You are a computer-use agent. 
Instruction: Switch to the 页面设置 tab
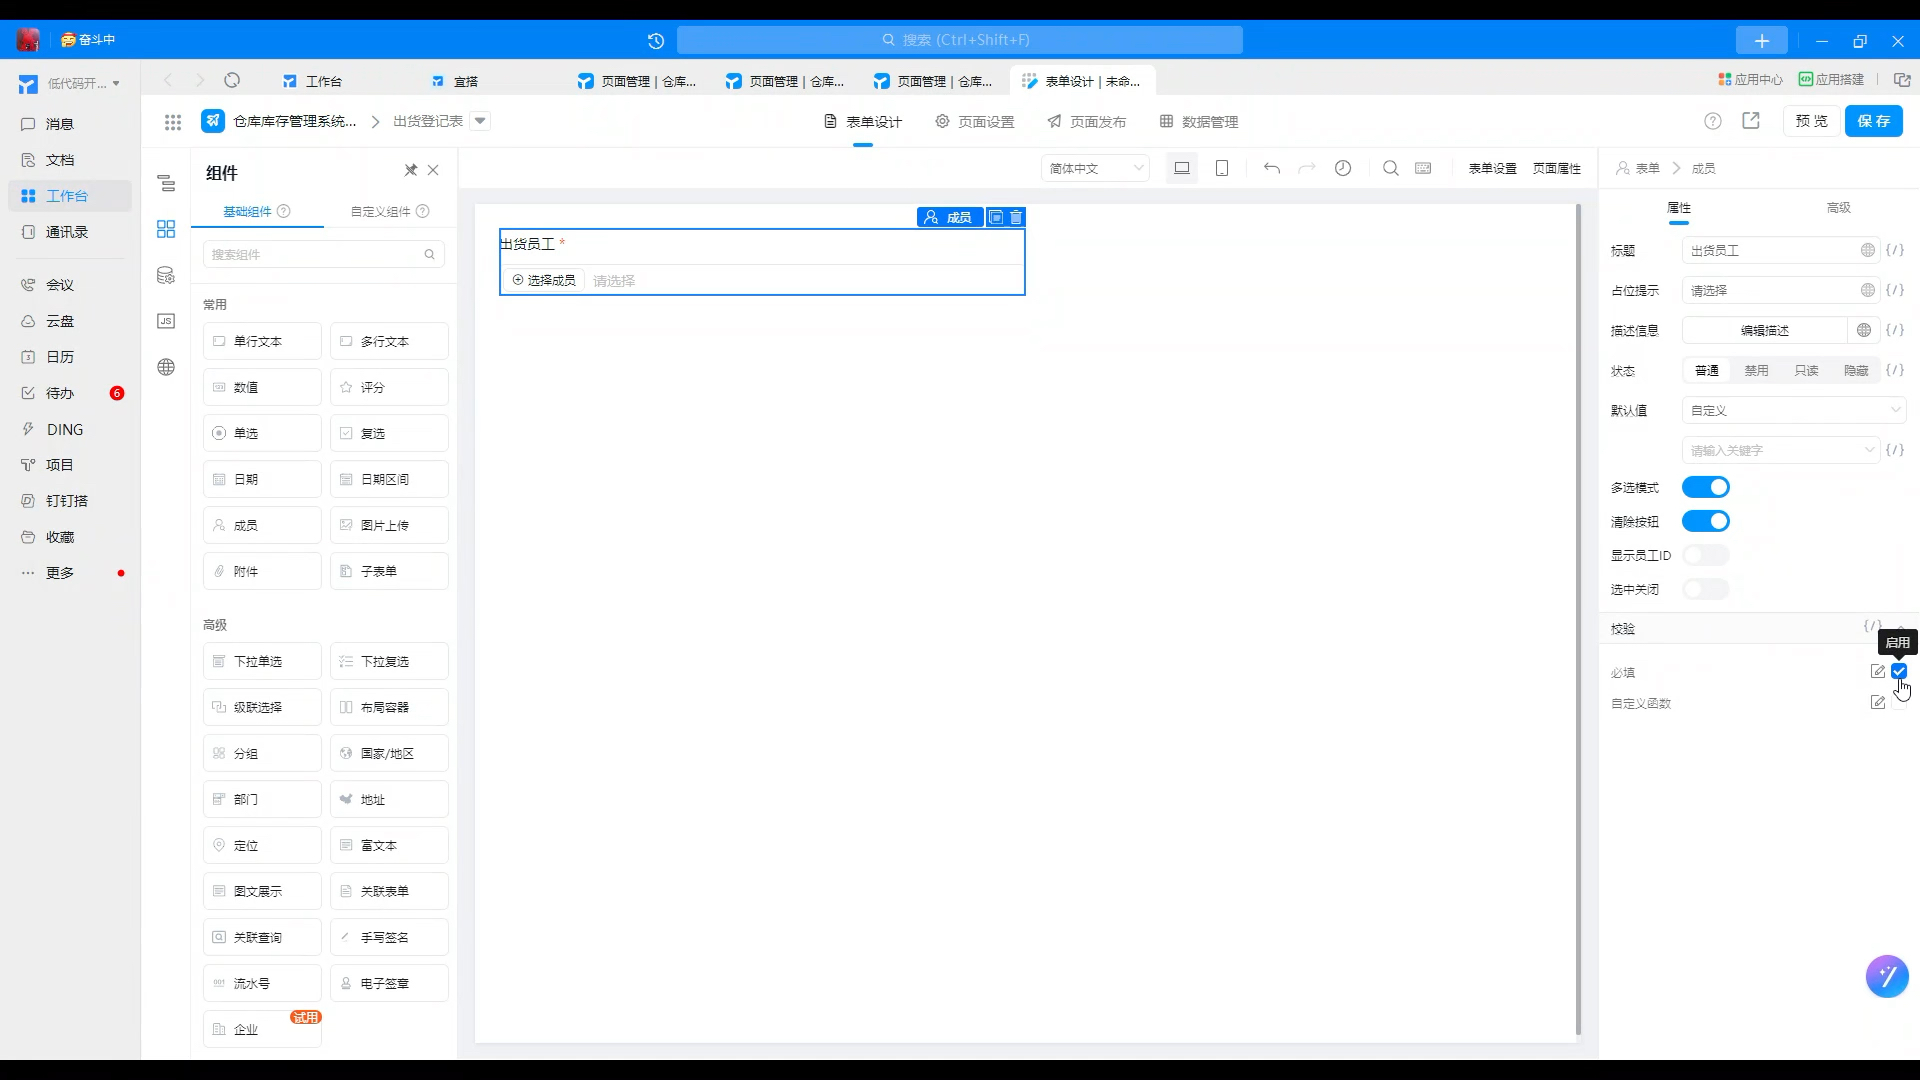(975, 121)
